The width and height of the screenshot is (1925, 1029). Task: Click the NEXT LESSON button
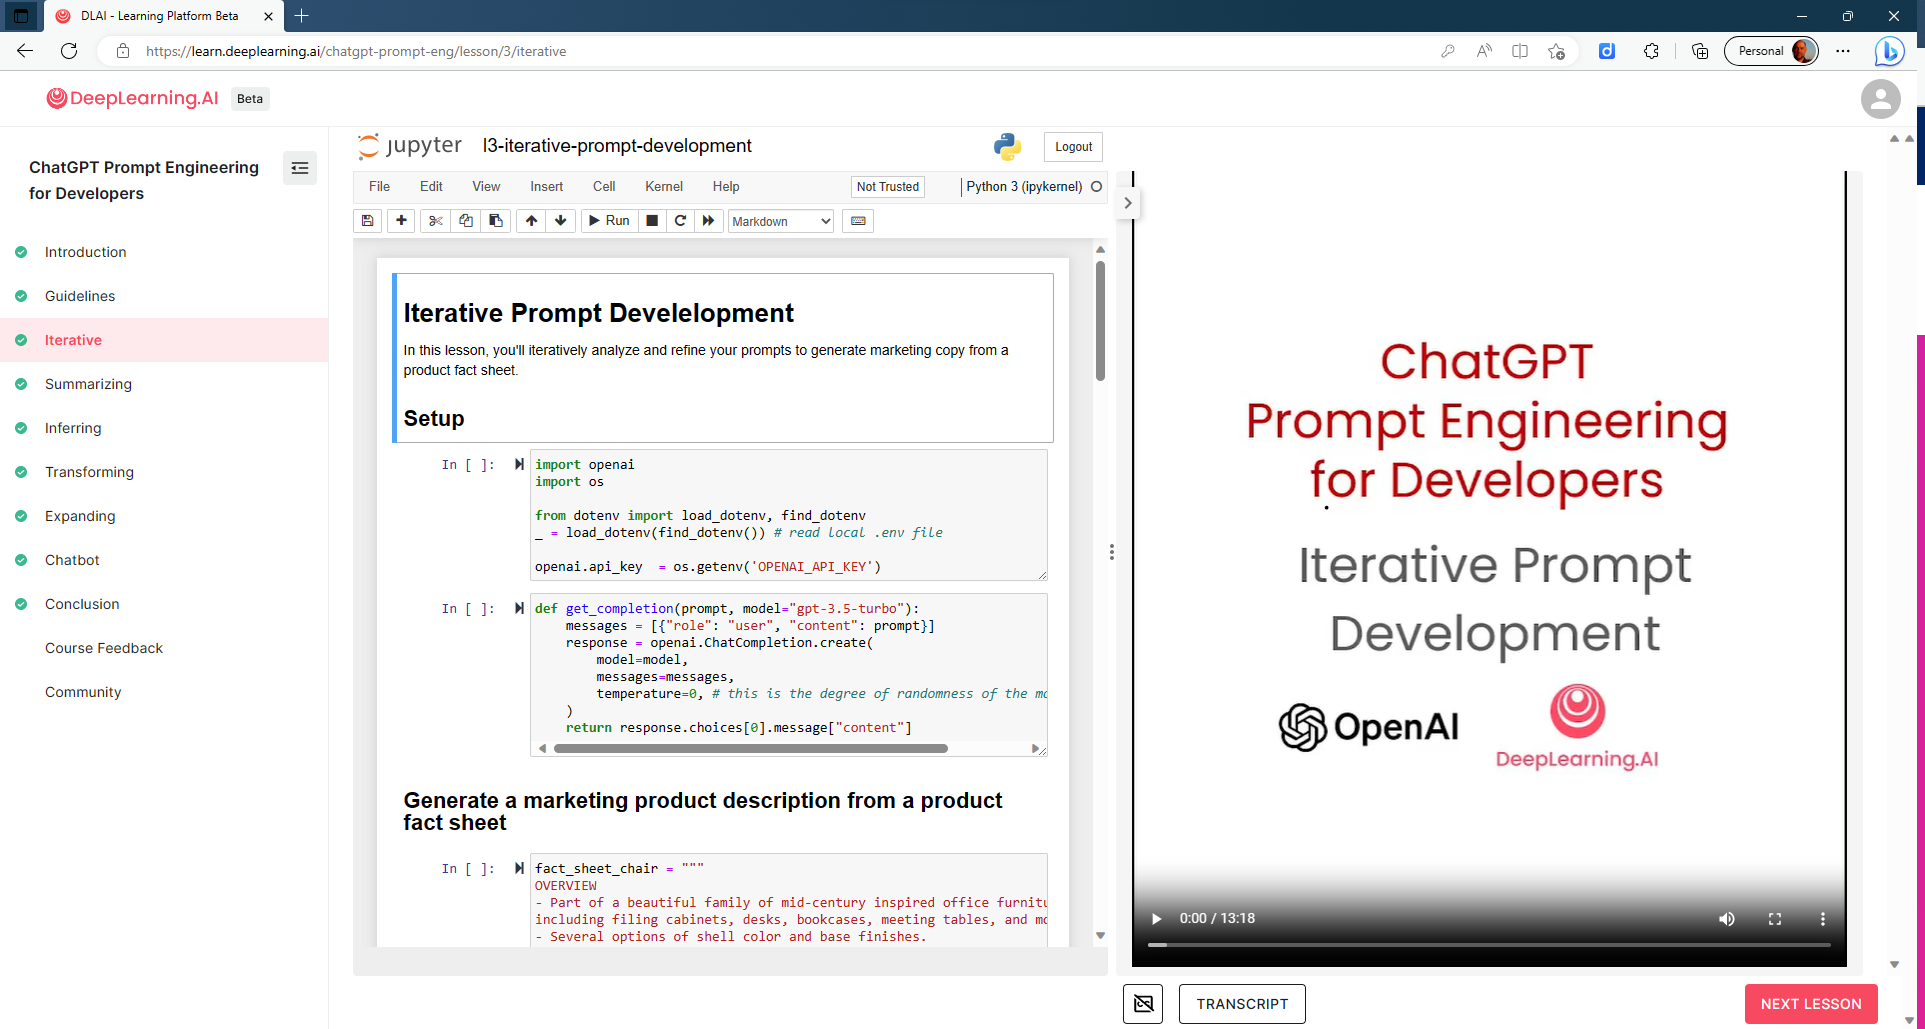(x=1810, y=1004)
